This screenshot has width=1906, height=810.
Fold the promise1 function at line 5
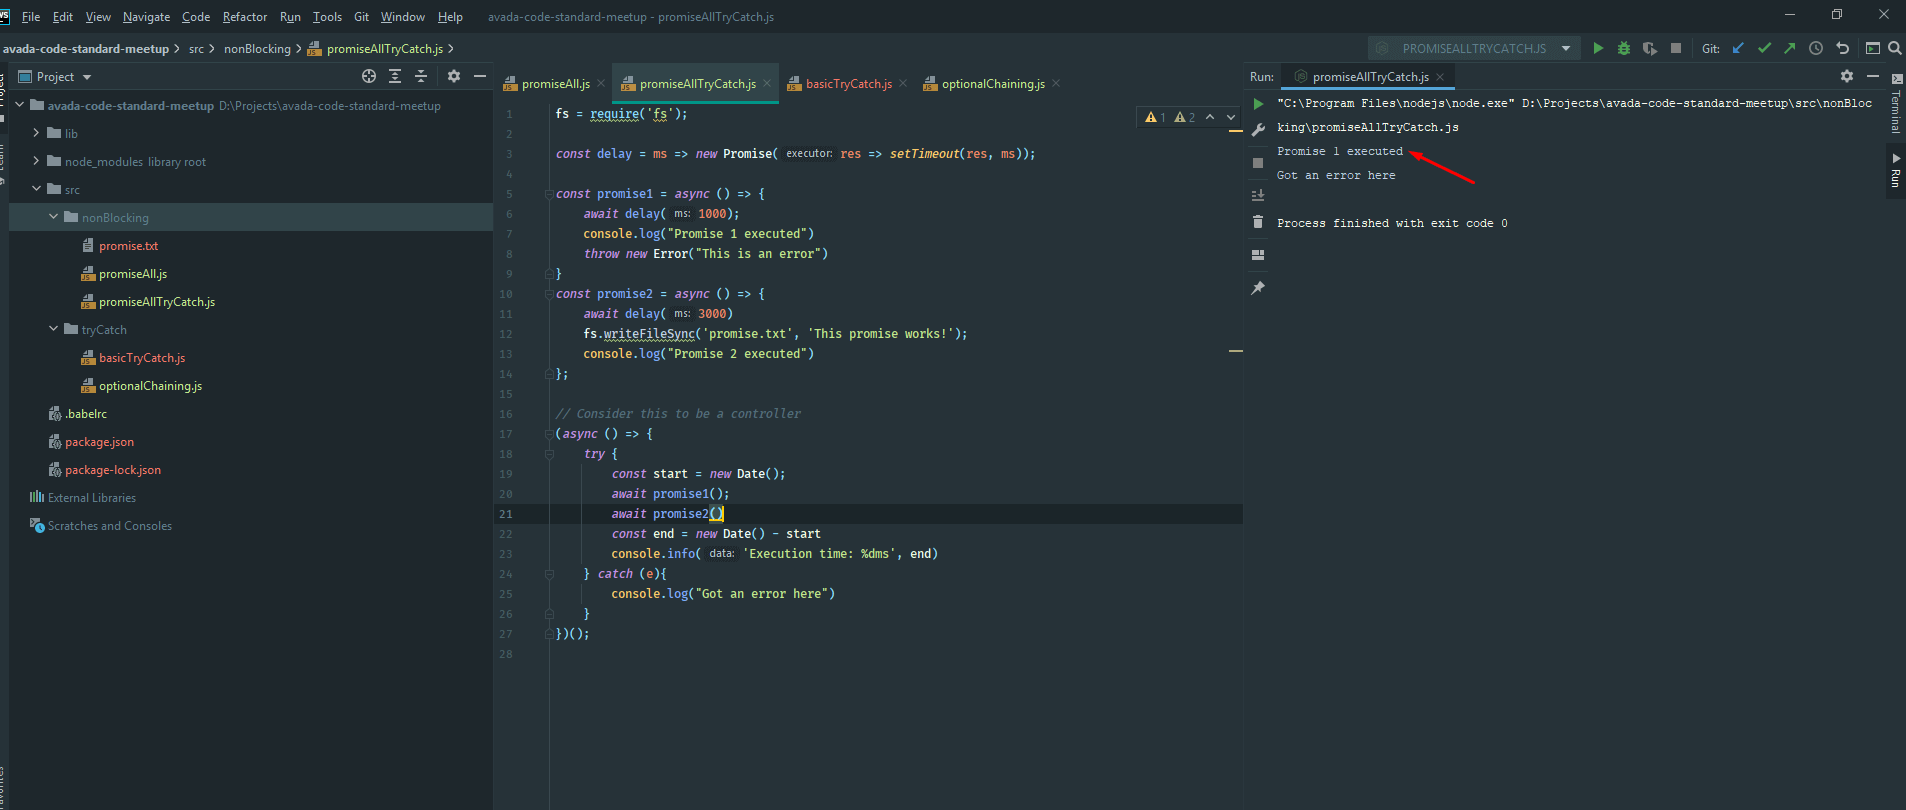click(549, 194)
